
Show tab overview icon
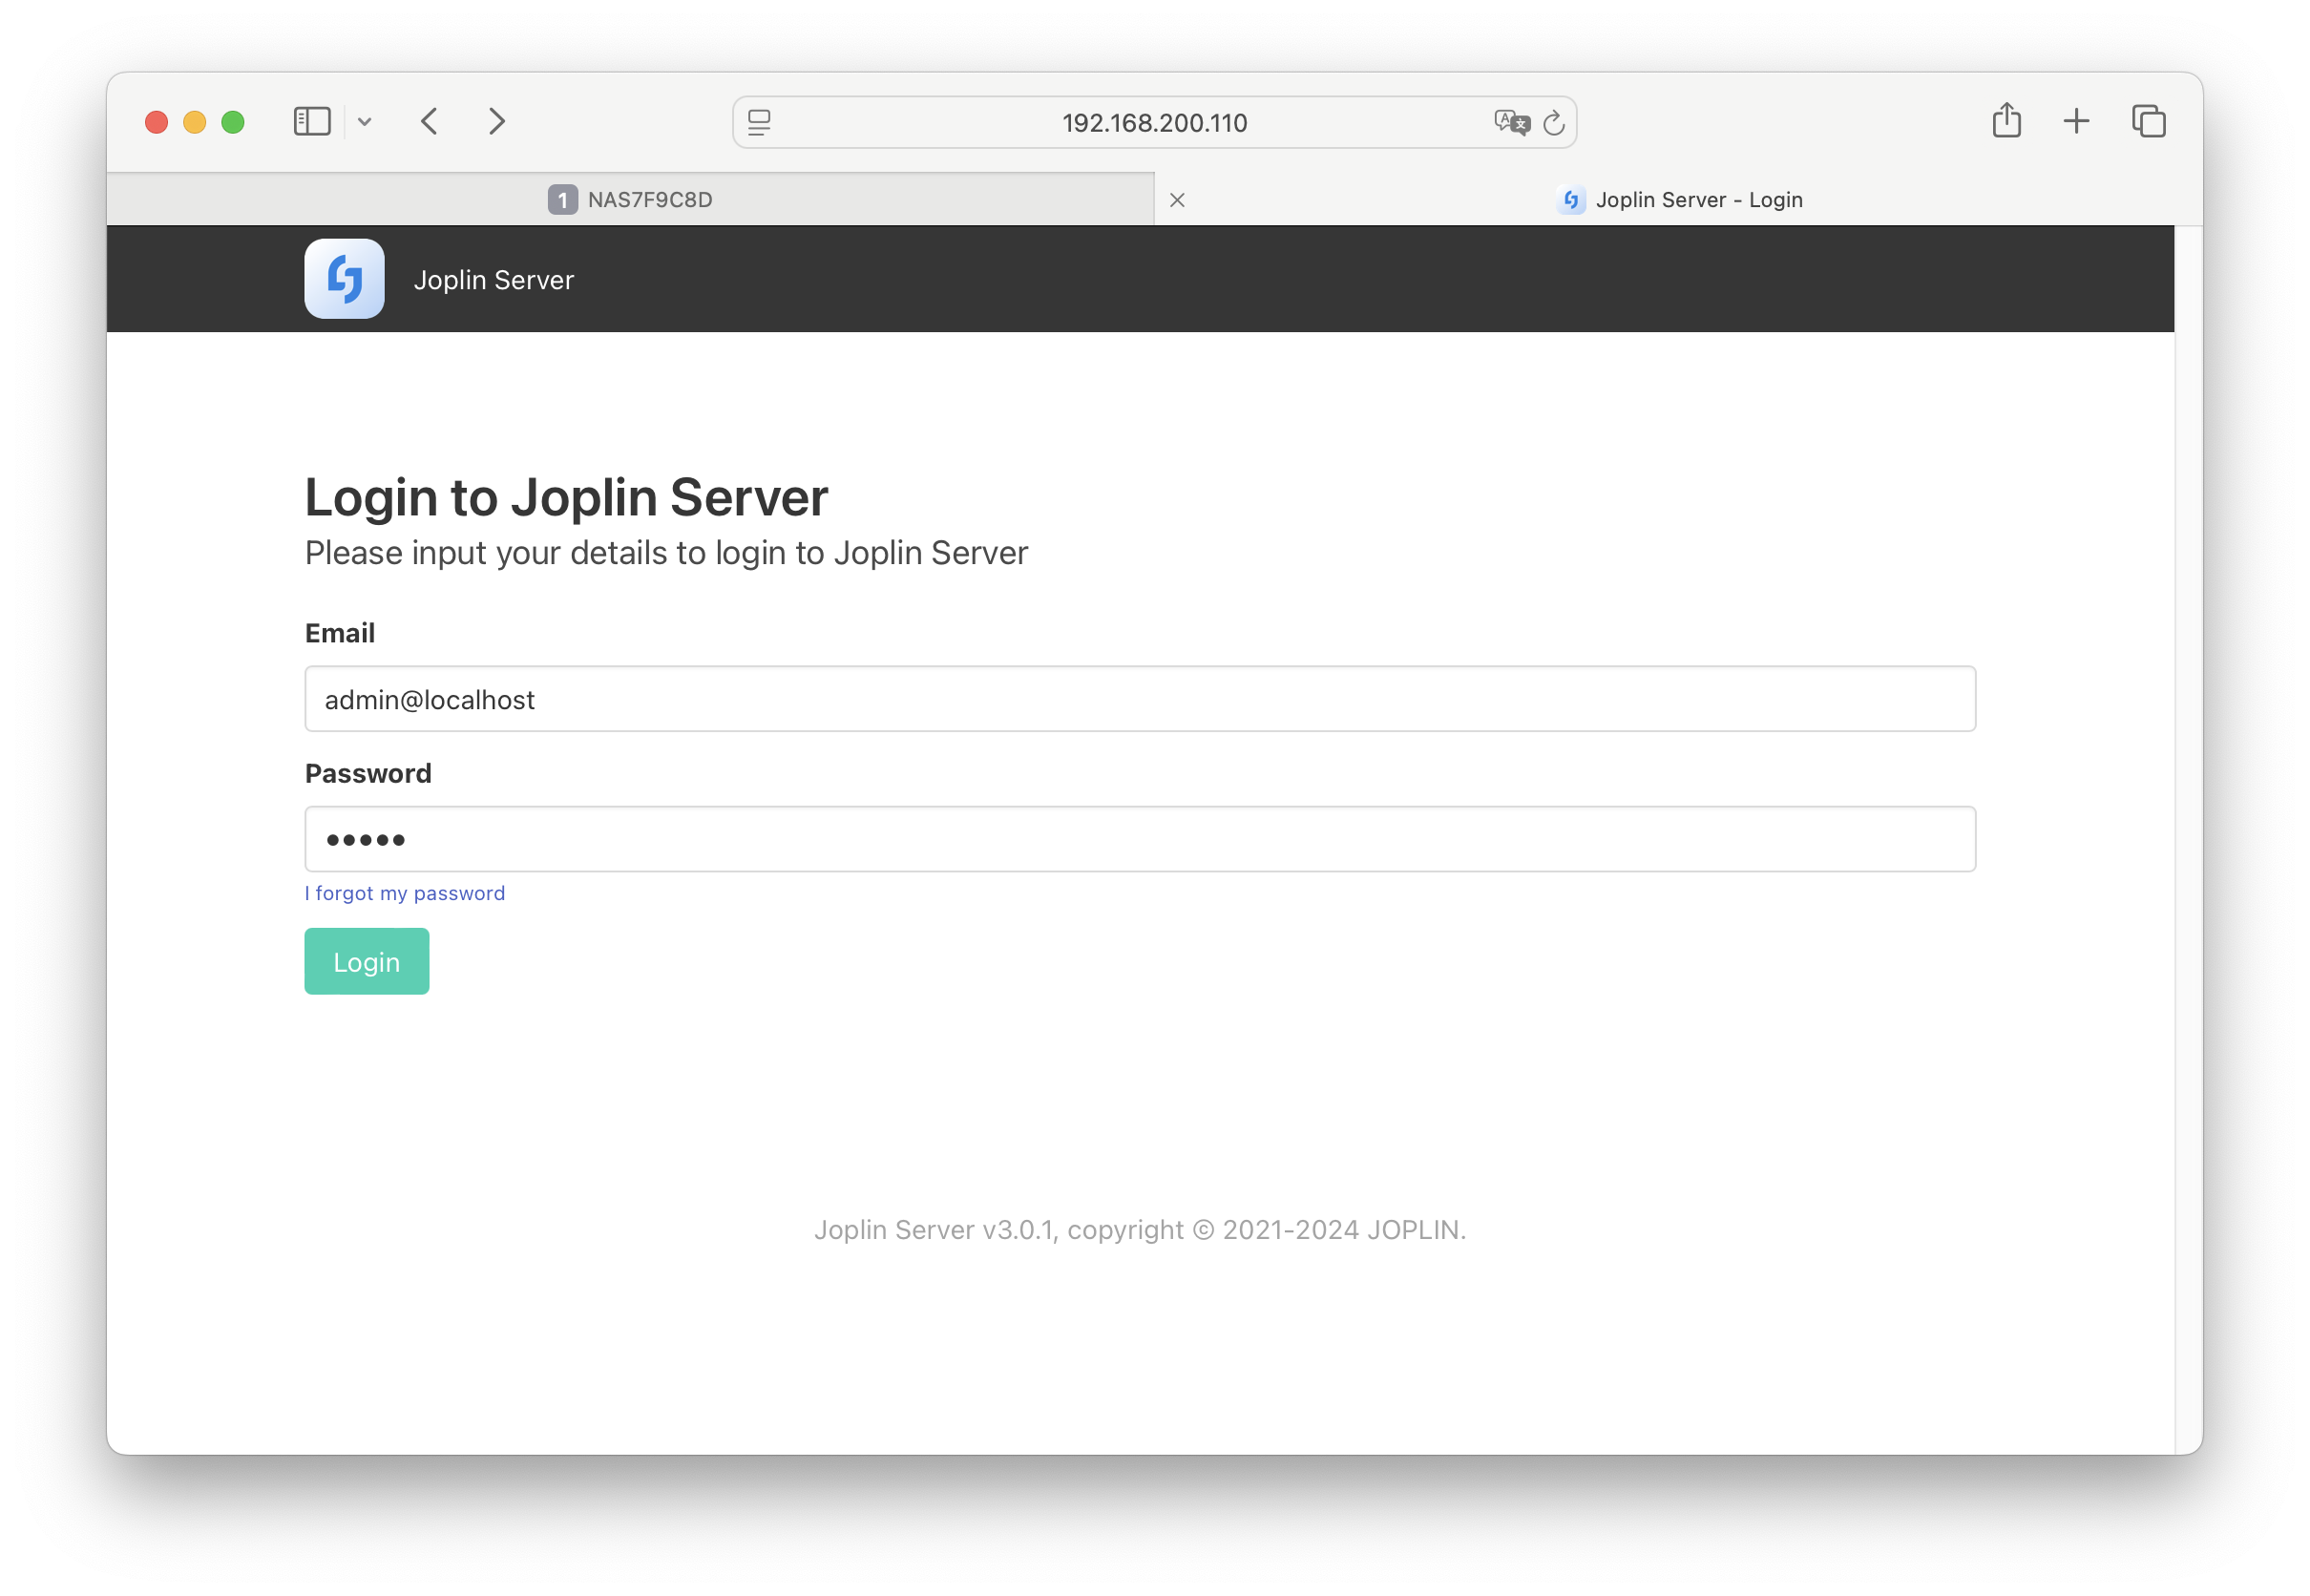pos(2149,122)
